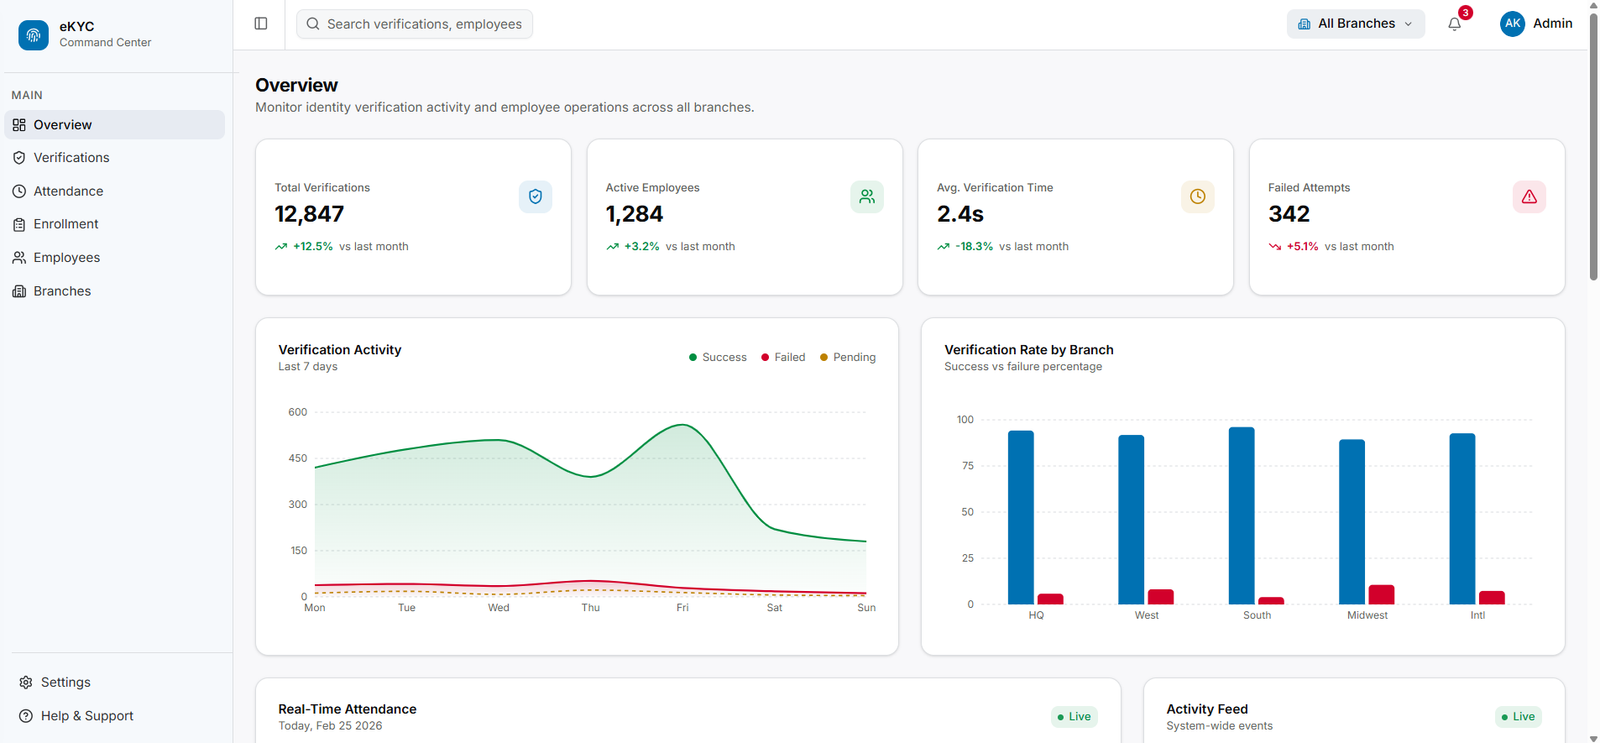This screenshot has height=743, width=1600.
Task: Toggle the Success series in chart legend
Action: pos(718,357)
